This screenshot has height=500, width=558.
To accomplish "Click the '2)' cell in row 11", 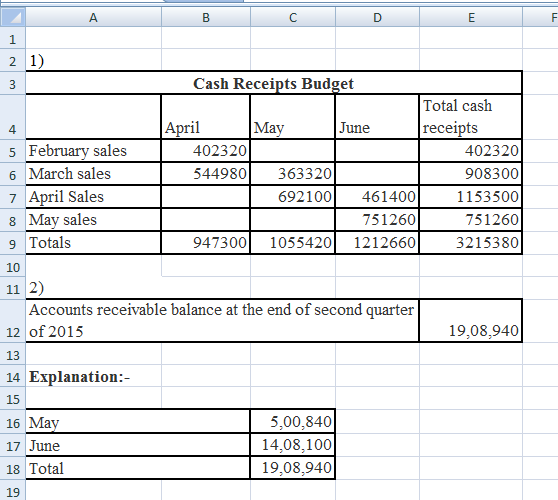I will [x=93, y=288].
